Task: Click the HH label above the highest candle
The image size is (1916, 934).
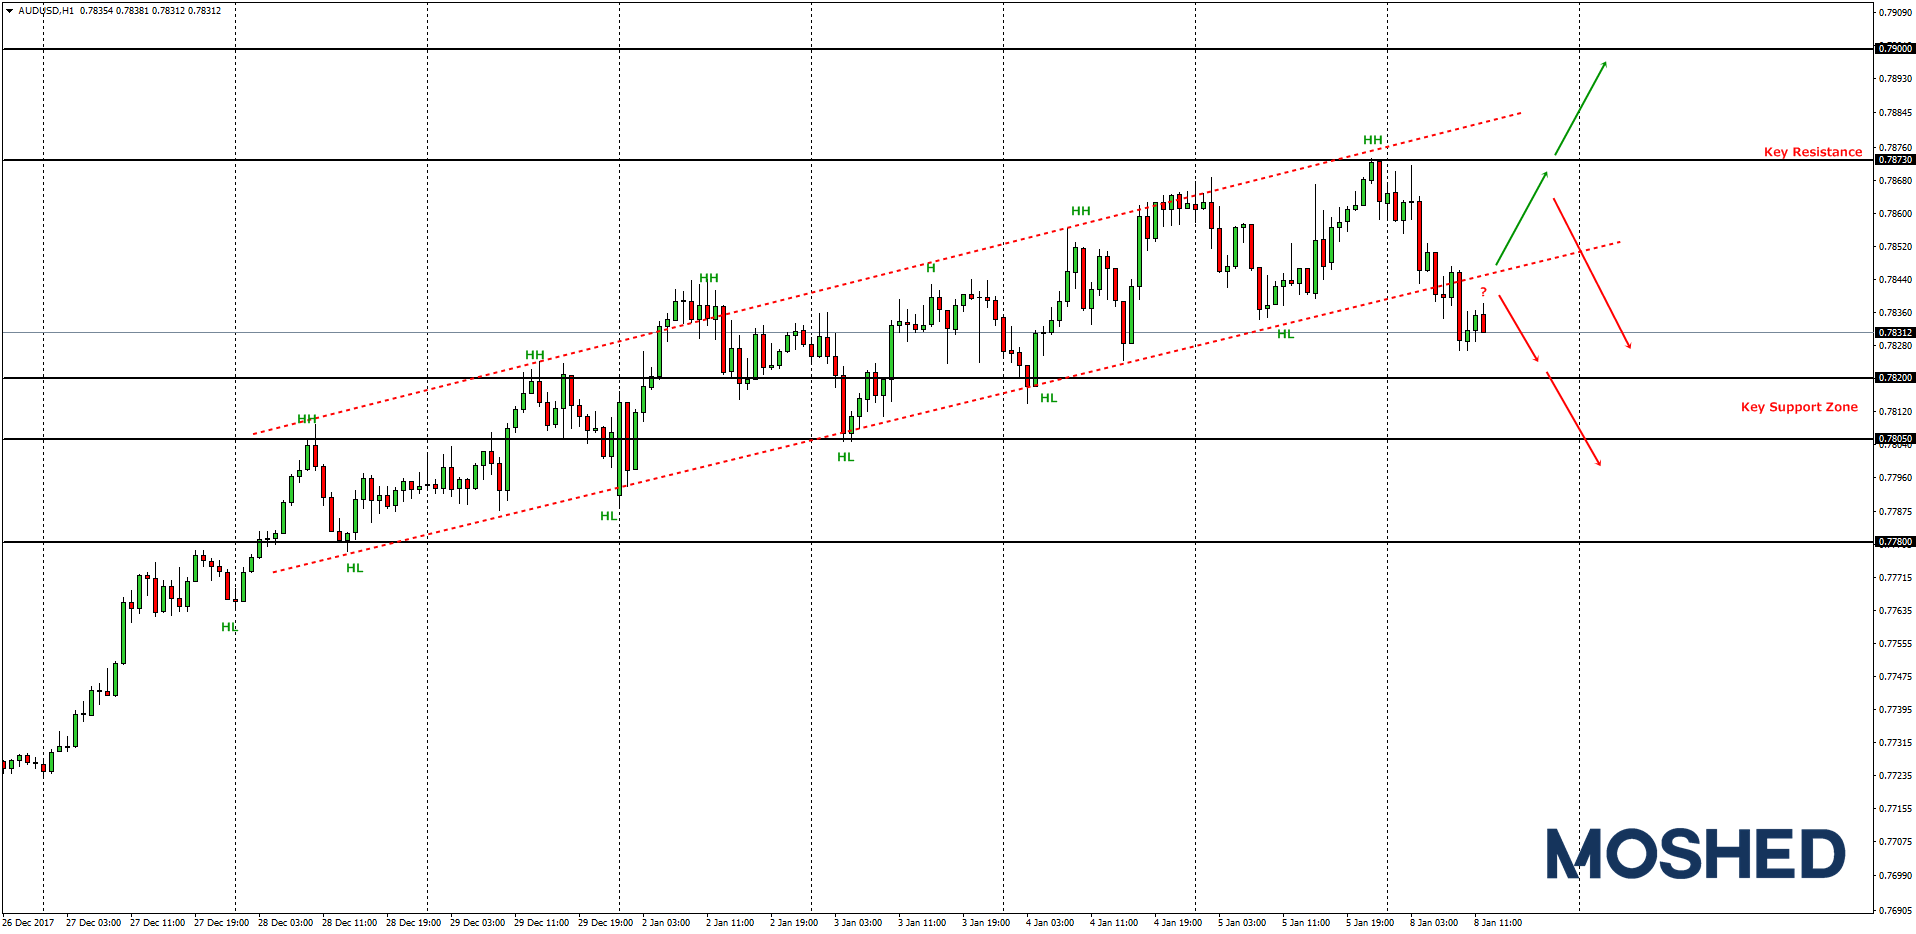Action: 1371,141
